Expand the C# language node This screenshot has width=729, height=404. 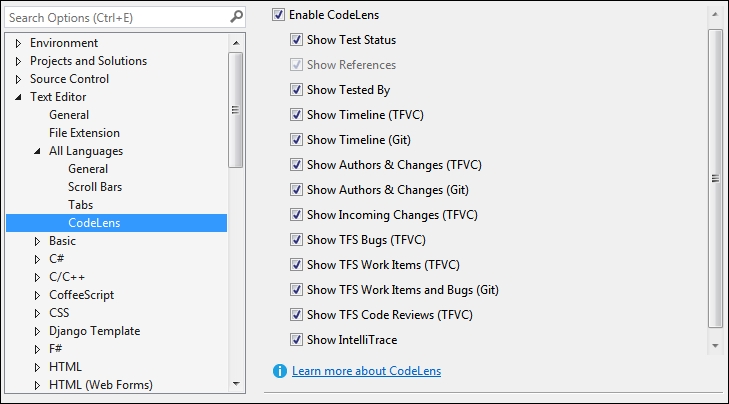37,259
